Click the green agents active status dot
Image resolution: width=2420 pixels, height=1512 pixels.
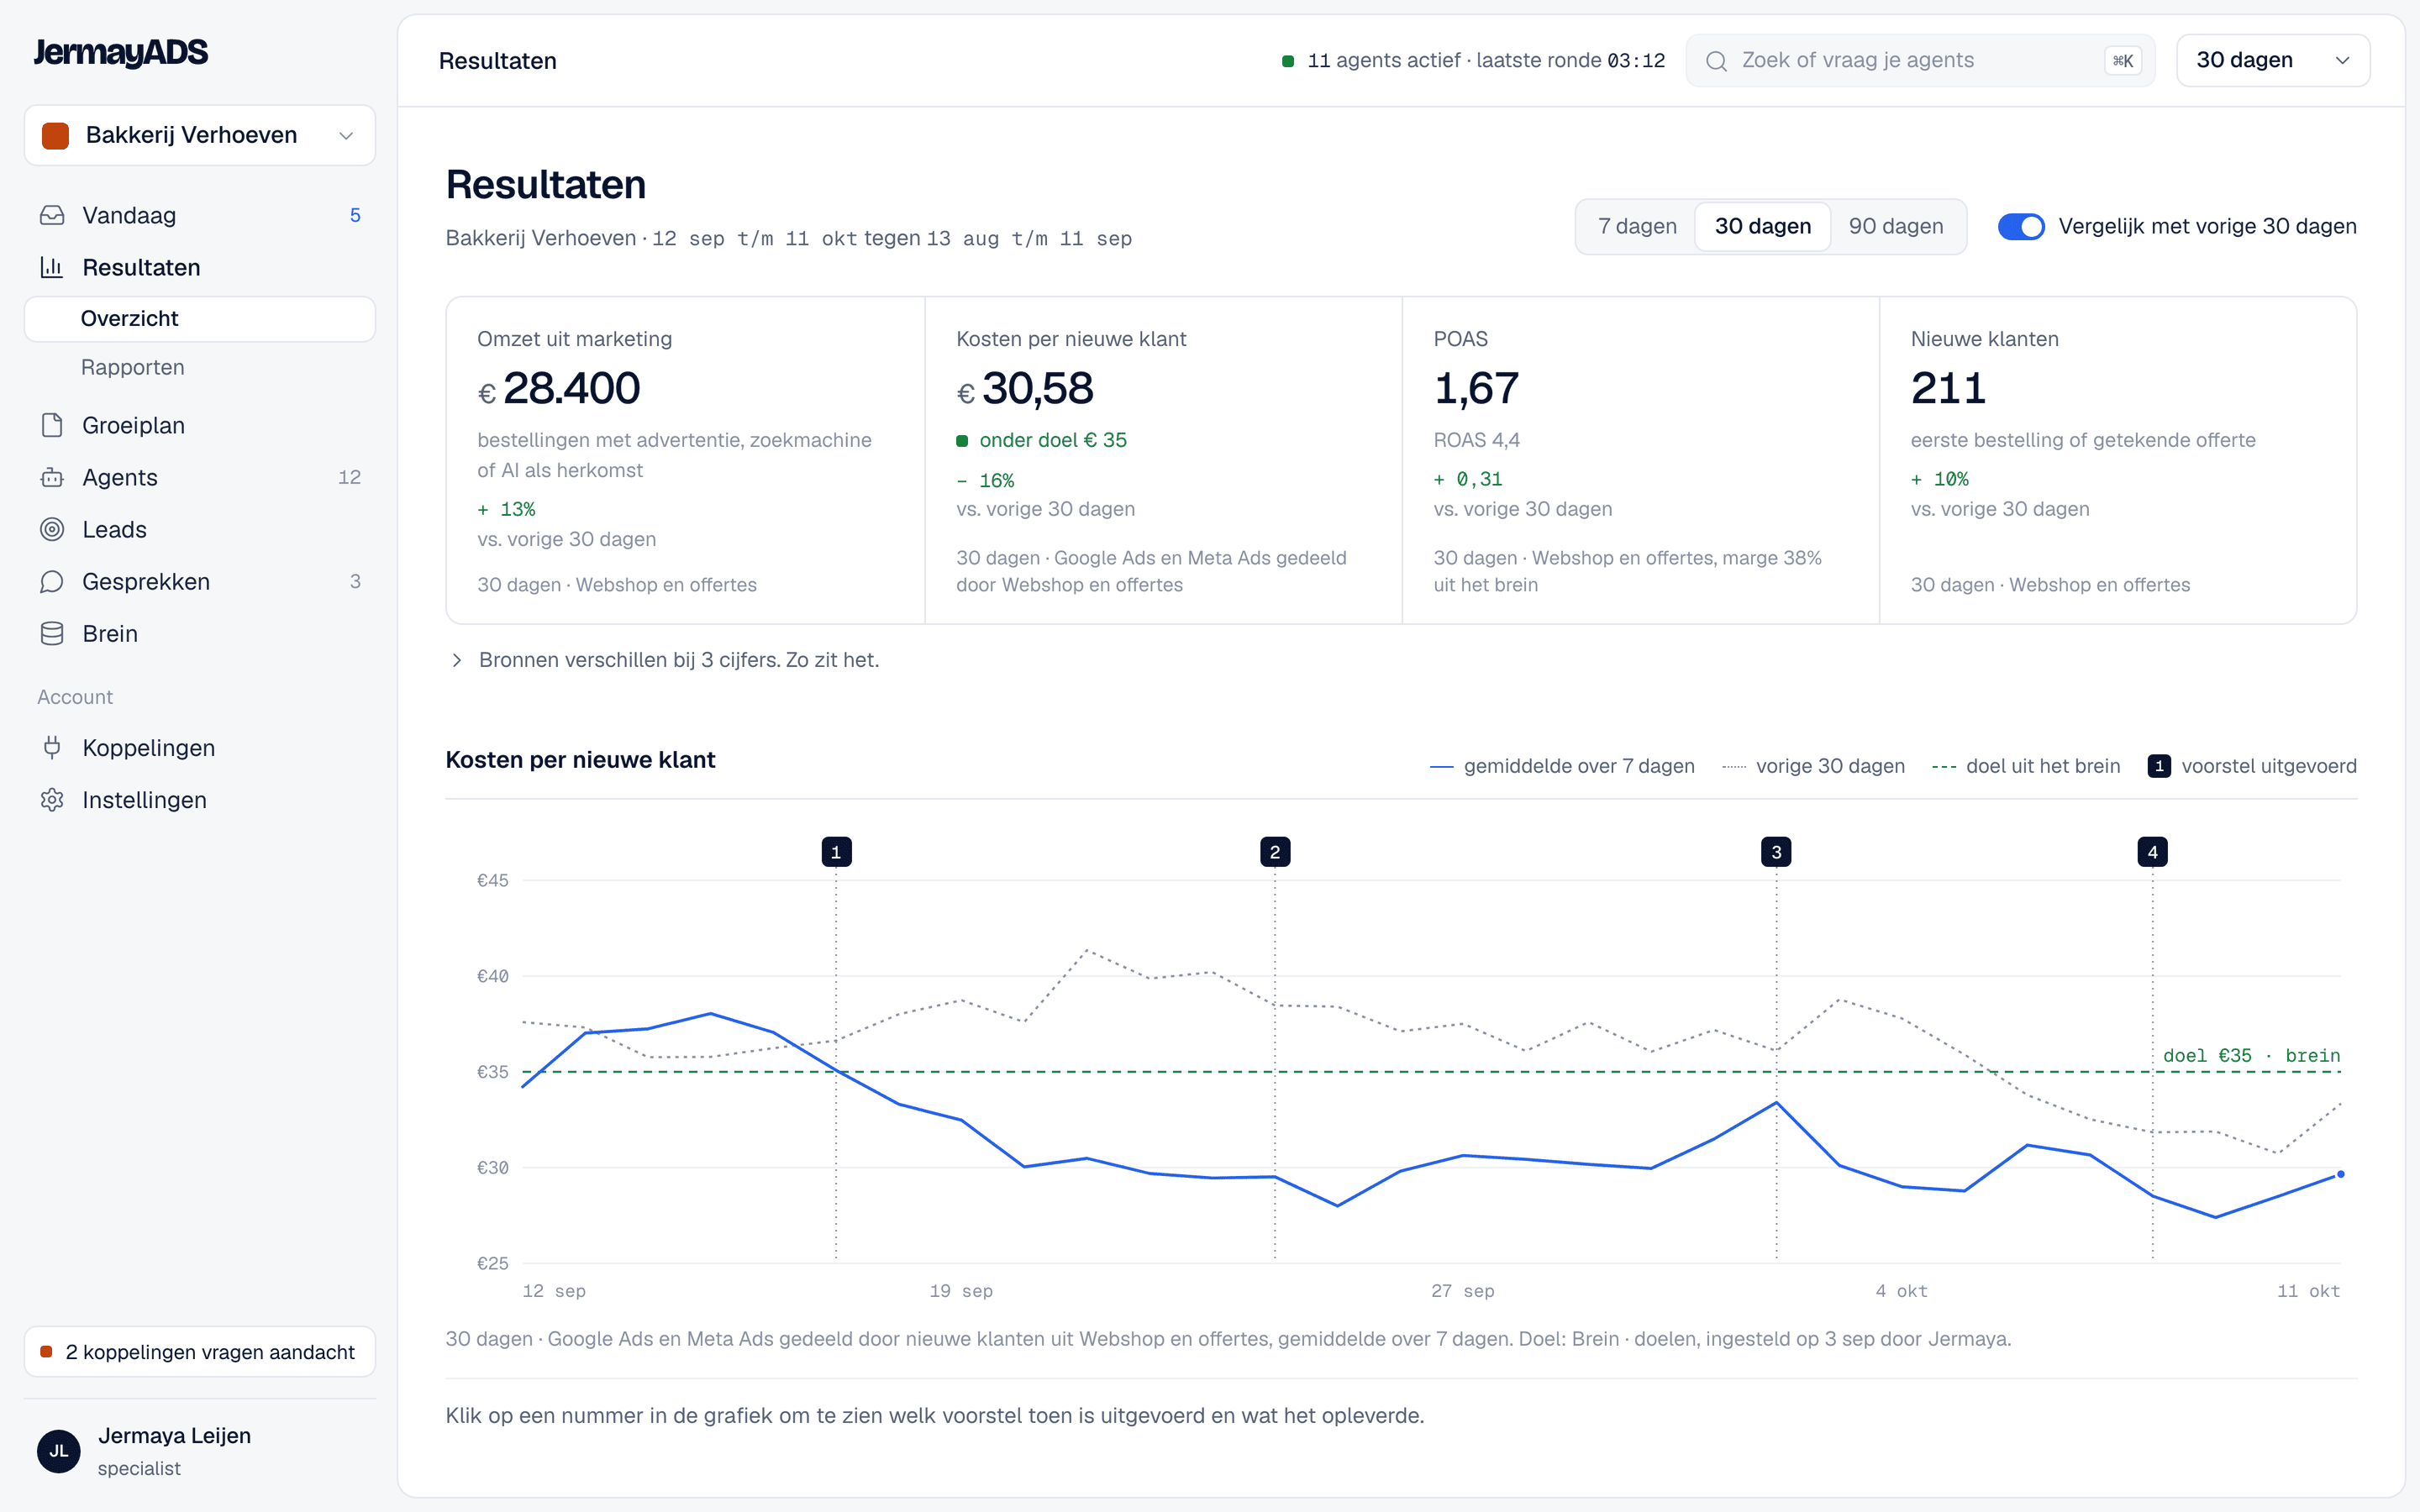click(x=1288, y=61)
